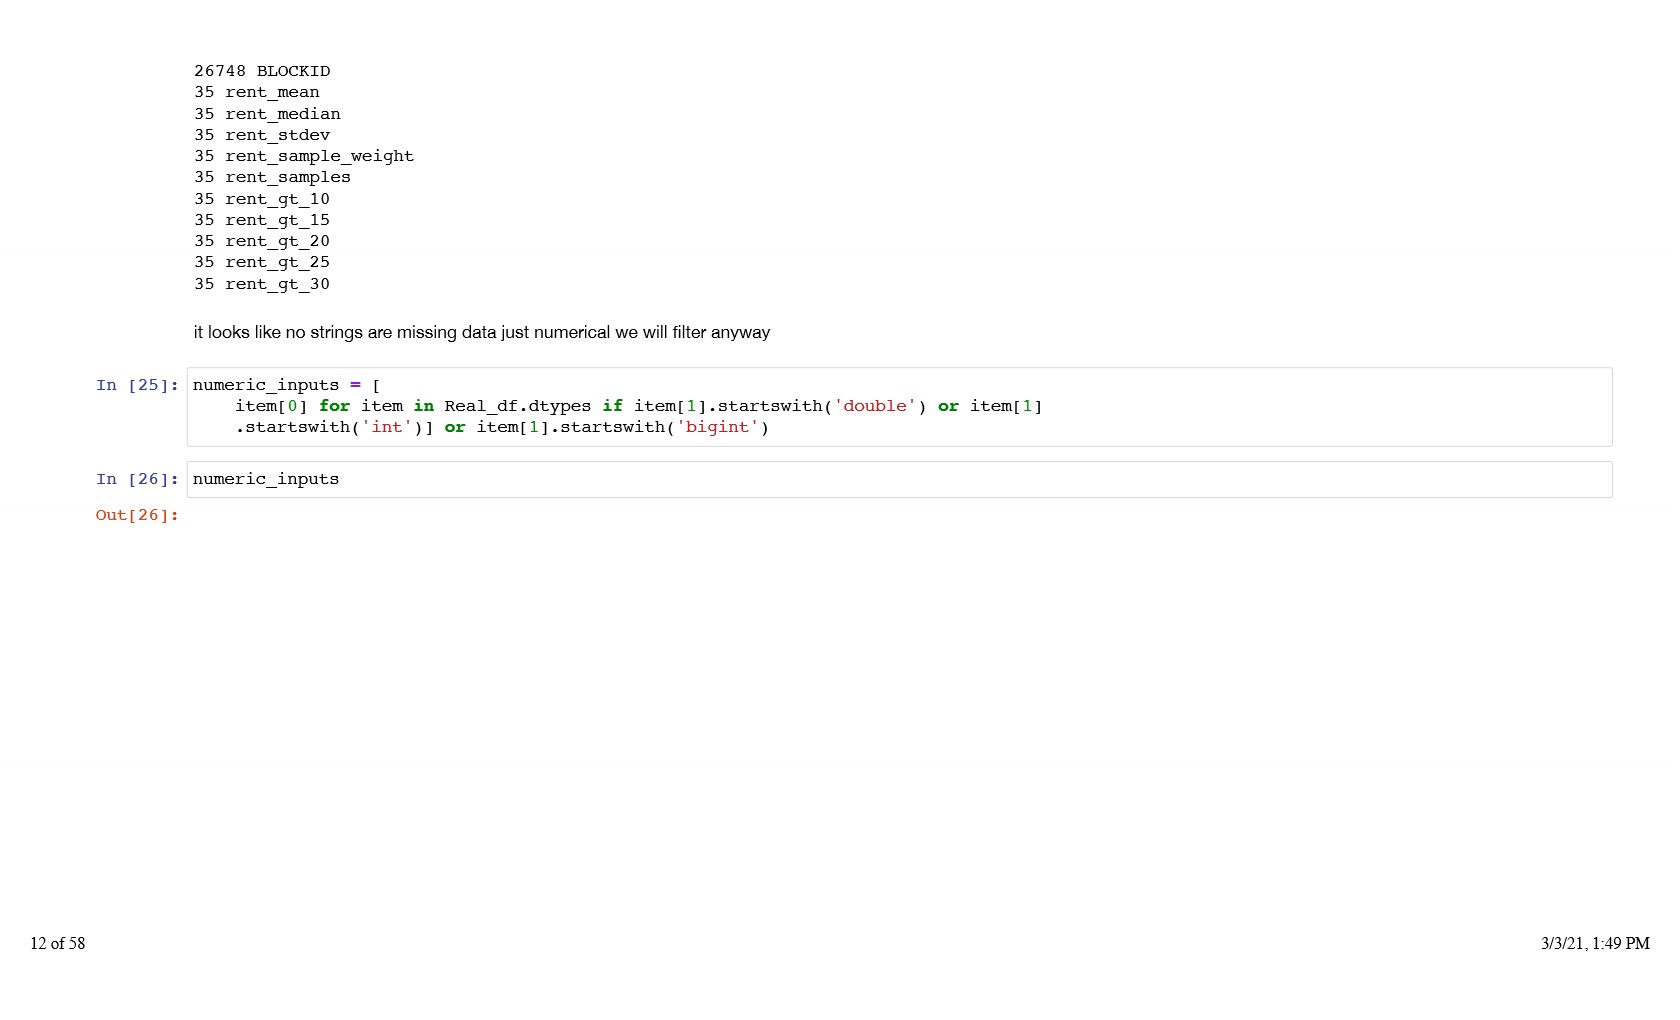Click the In [26] numeric_inputs code cell

pyautogui.click(x=898, y=479)
